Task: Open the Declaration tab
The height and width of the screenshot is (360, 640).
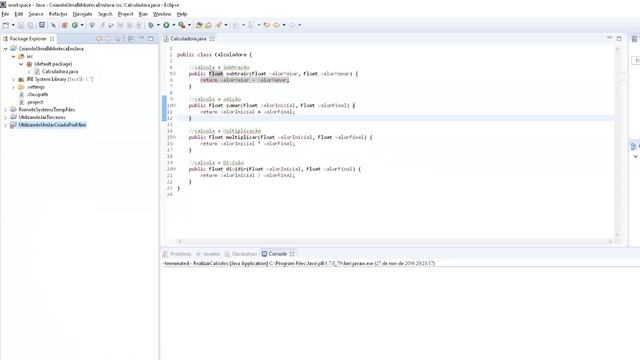Action: click(241, 254)
